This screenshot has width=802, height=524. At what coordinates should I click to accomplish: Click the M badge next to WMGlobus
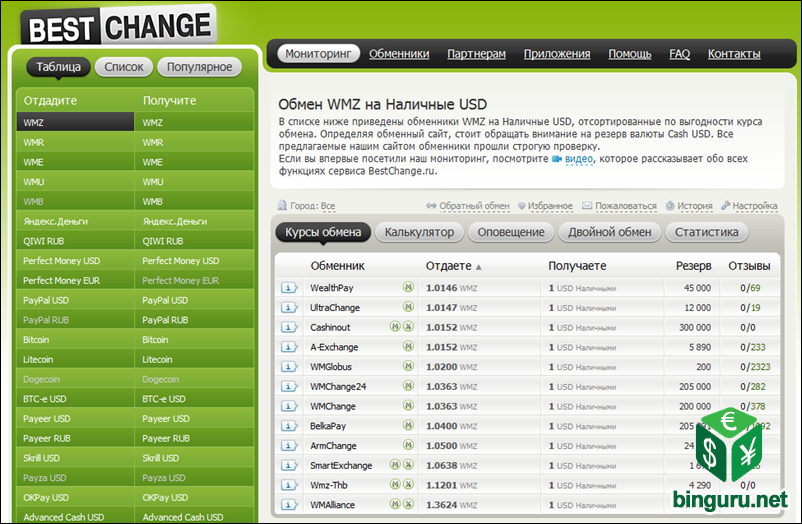coord(408,366)
